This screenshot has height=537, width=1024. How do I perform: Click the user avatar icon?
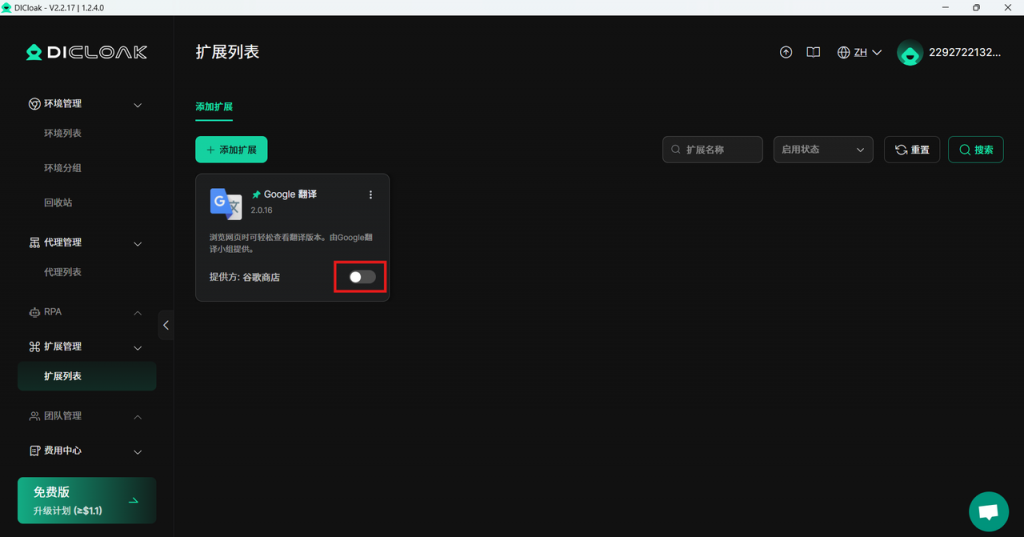[x=909, y=53]
